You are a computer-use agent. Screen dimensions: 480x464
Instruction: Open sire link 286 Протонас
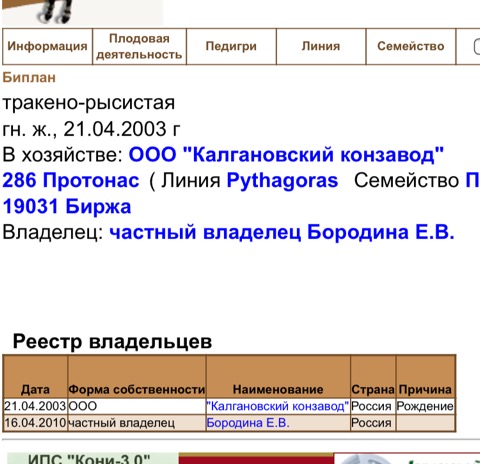pyautogui.click(x=71, y=181)
